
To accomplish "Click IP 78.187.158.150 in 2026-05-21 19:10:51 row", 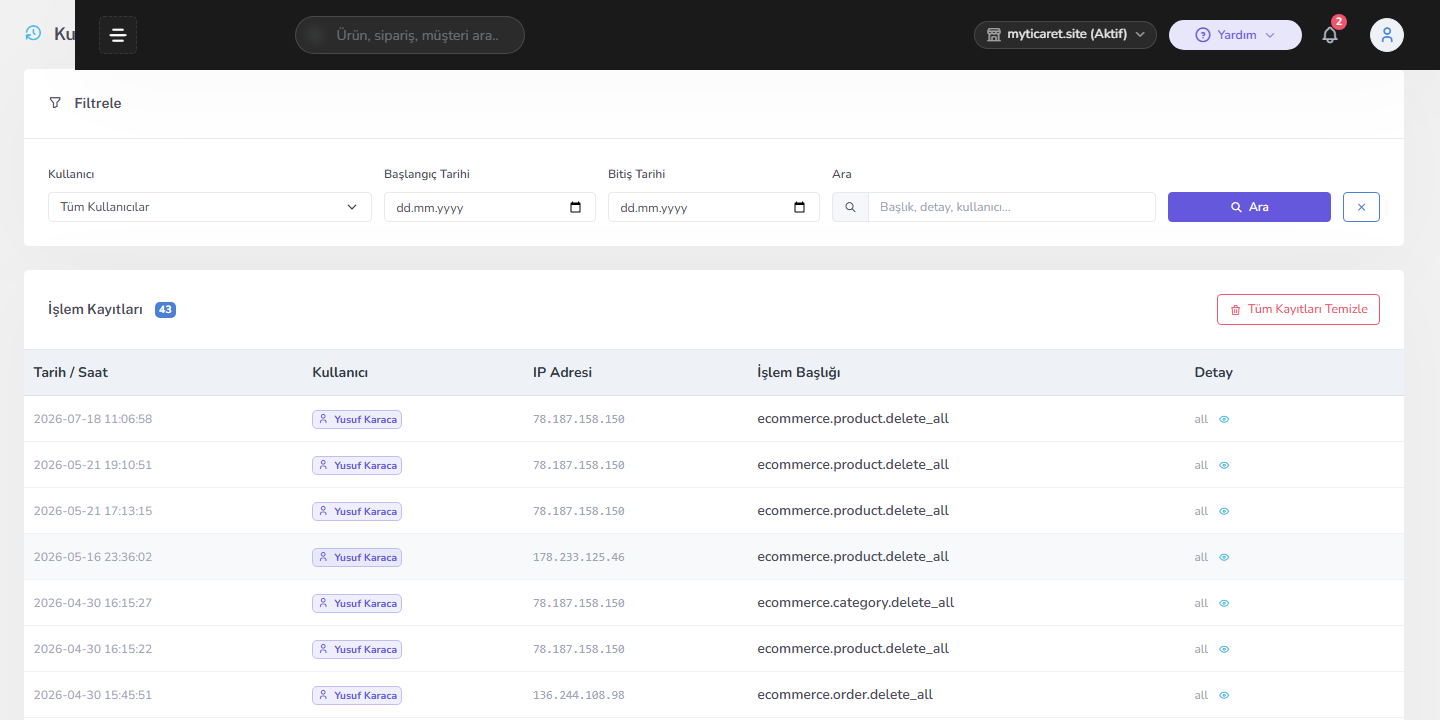I will tap(579, 465).
